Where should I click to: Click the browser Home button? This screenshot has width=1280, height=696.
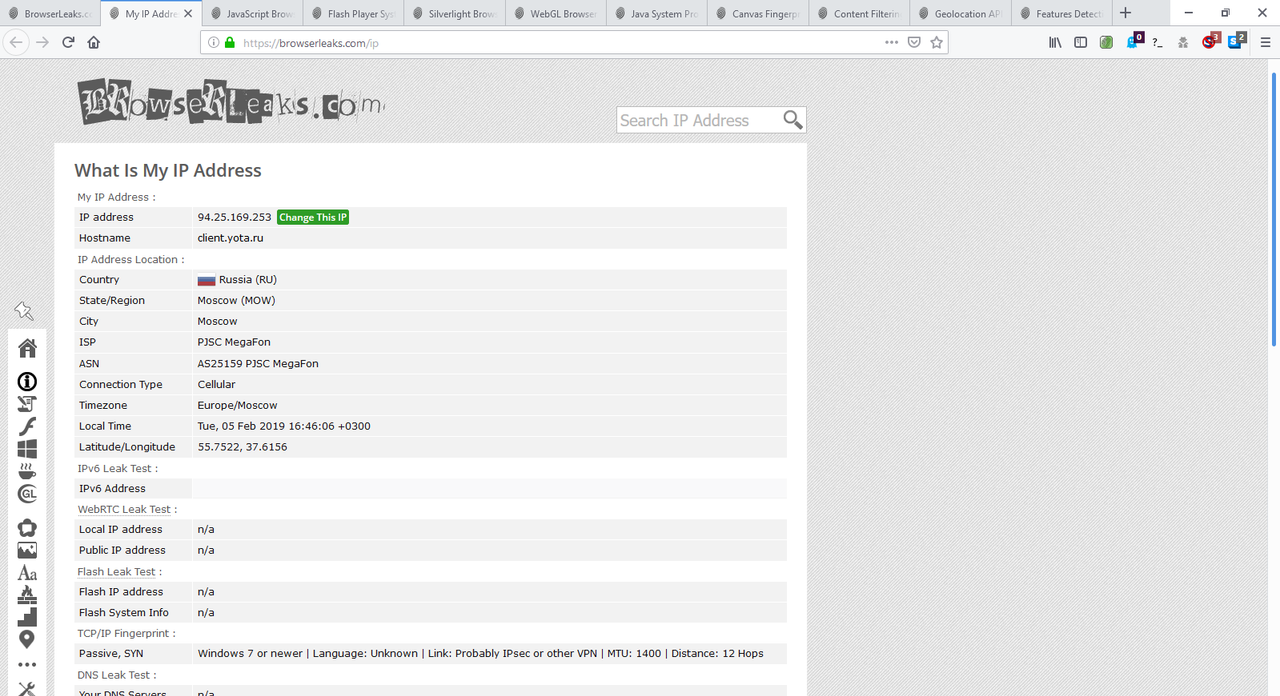(x=94, y=42)
